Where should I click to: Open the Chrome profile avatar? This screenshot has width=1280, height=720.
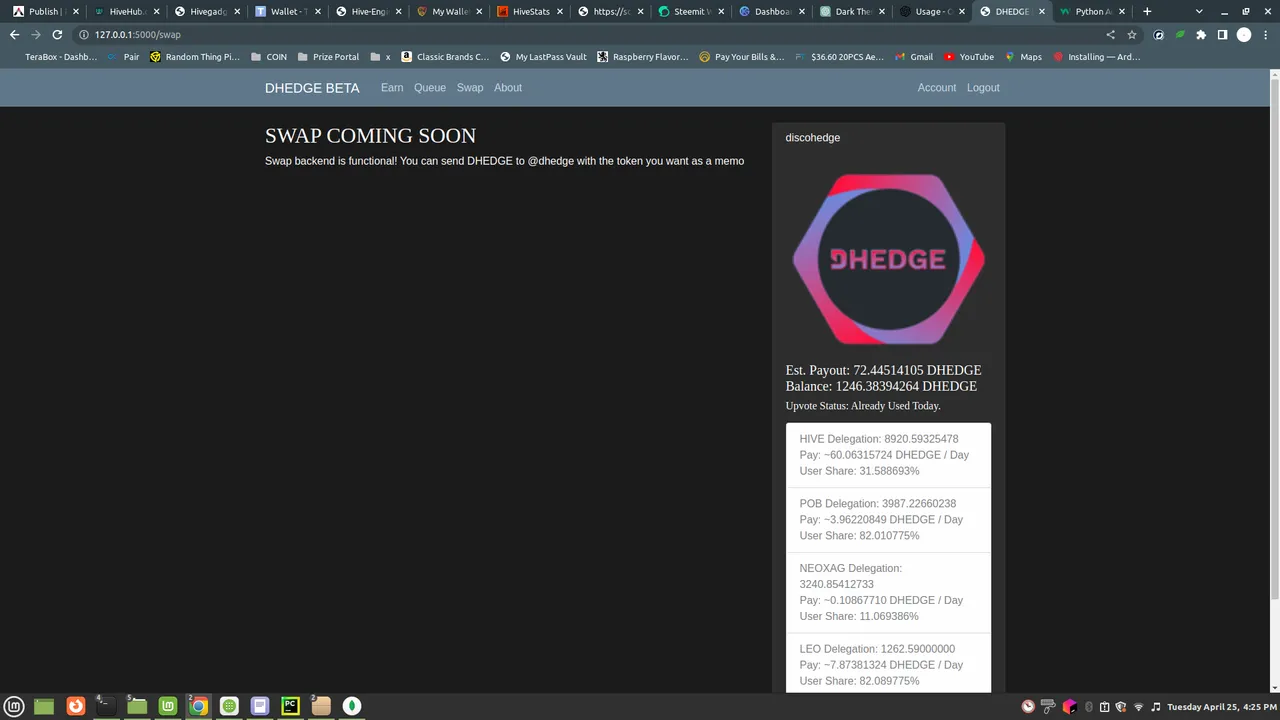[1244, 34]
